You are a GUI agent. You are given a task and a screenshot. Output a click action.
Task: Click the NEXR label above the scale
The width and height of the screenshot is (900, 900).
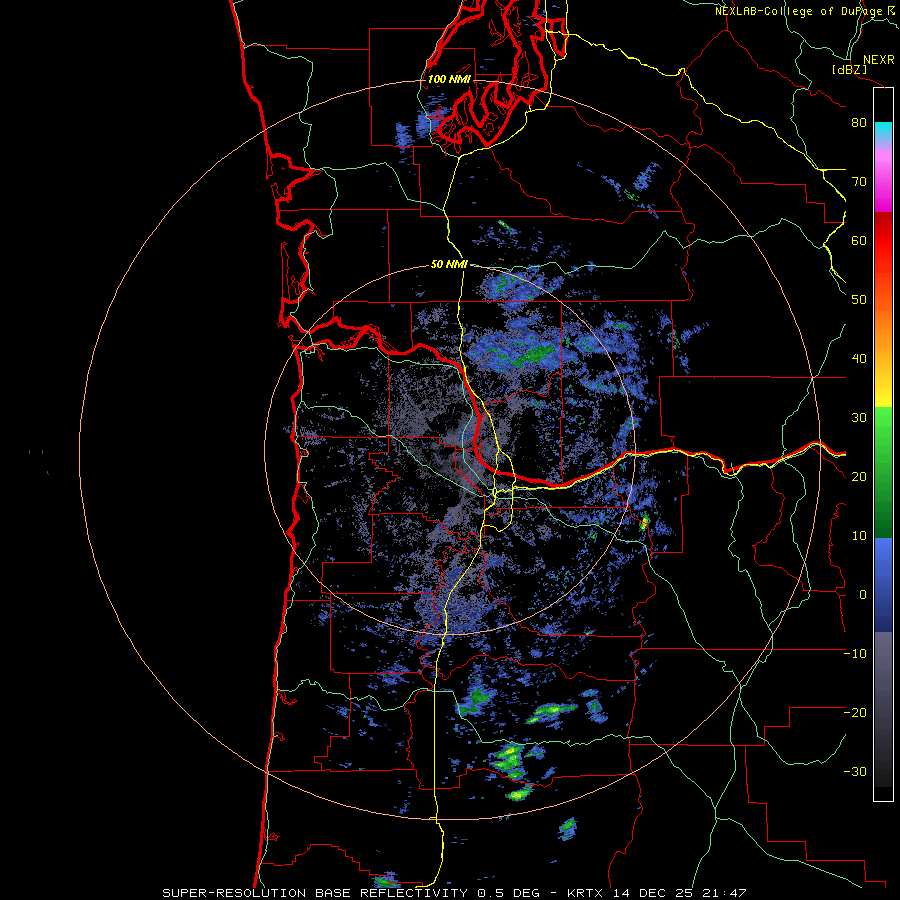point(879,60)
